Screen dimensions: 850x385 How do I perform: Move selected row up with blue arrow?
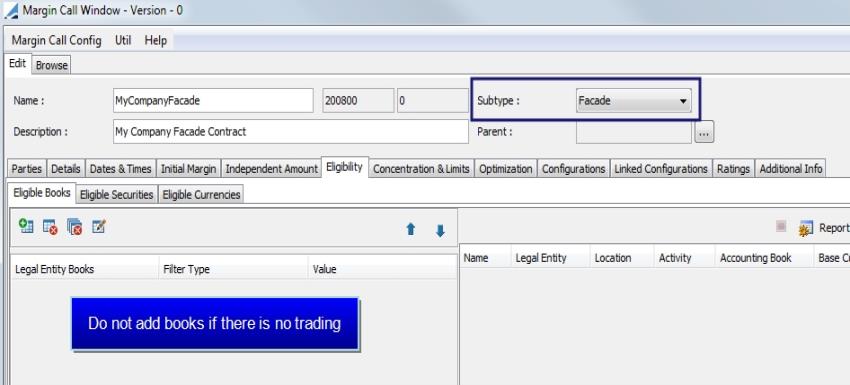click(x=411, y=230)
